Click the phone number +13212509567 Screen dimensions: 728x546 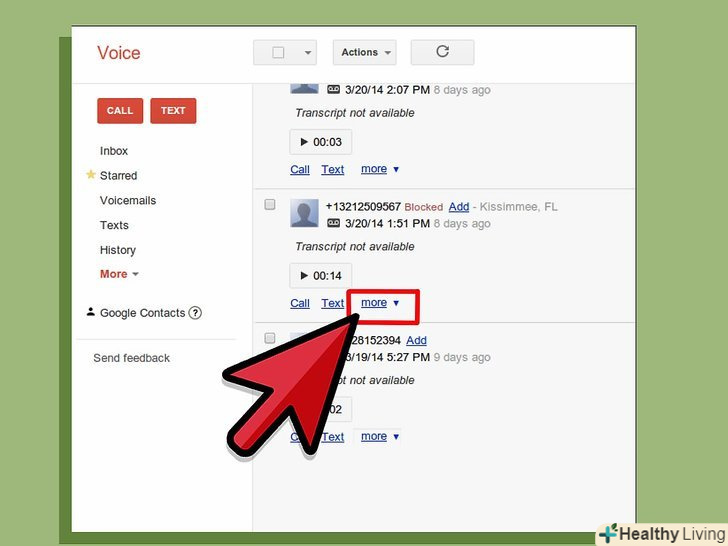pyautogui.click(x=363, y=207)
